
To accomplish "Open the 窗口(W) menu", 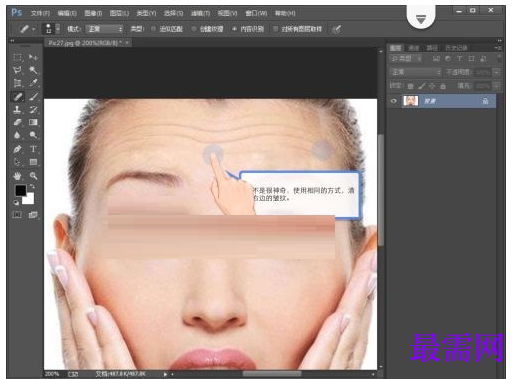I will [x=256, y=13].
